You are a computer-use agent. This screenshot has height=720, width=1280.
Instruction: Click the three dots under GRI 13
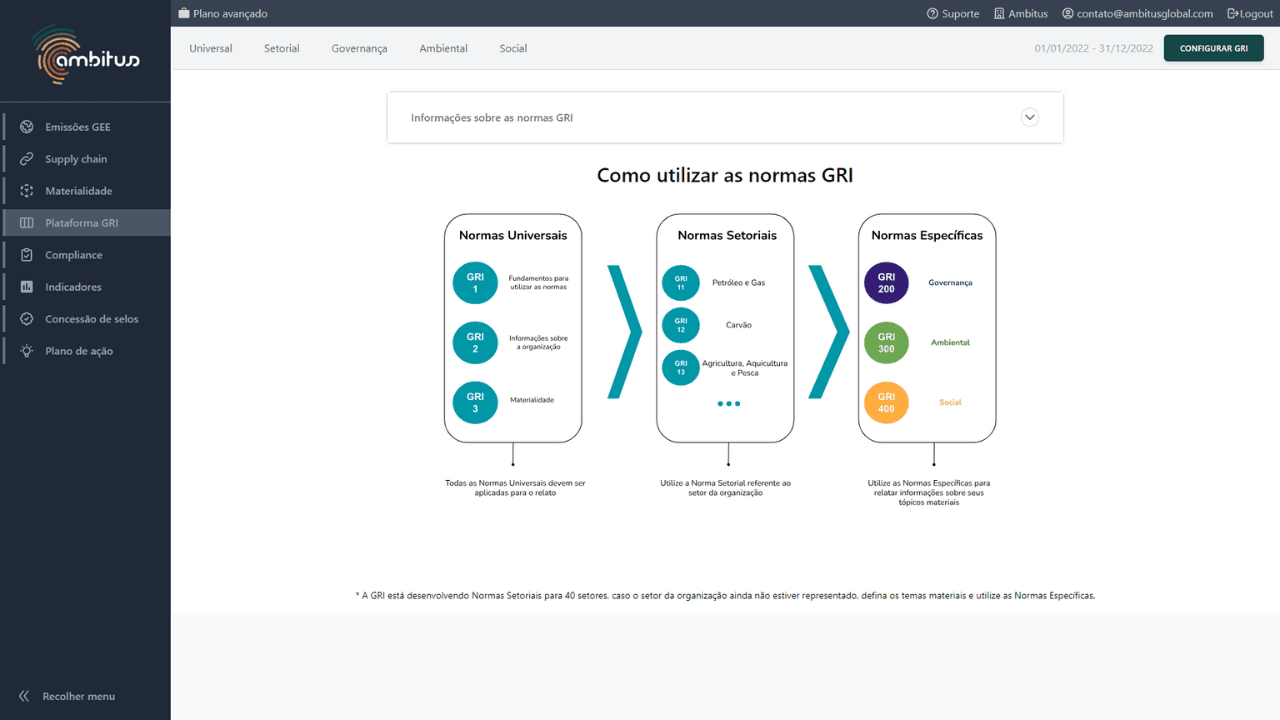[729, 404]
